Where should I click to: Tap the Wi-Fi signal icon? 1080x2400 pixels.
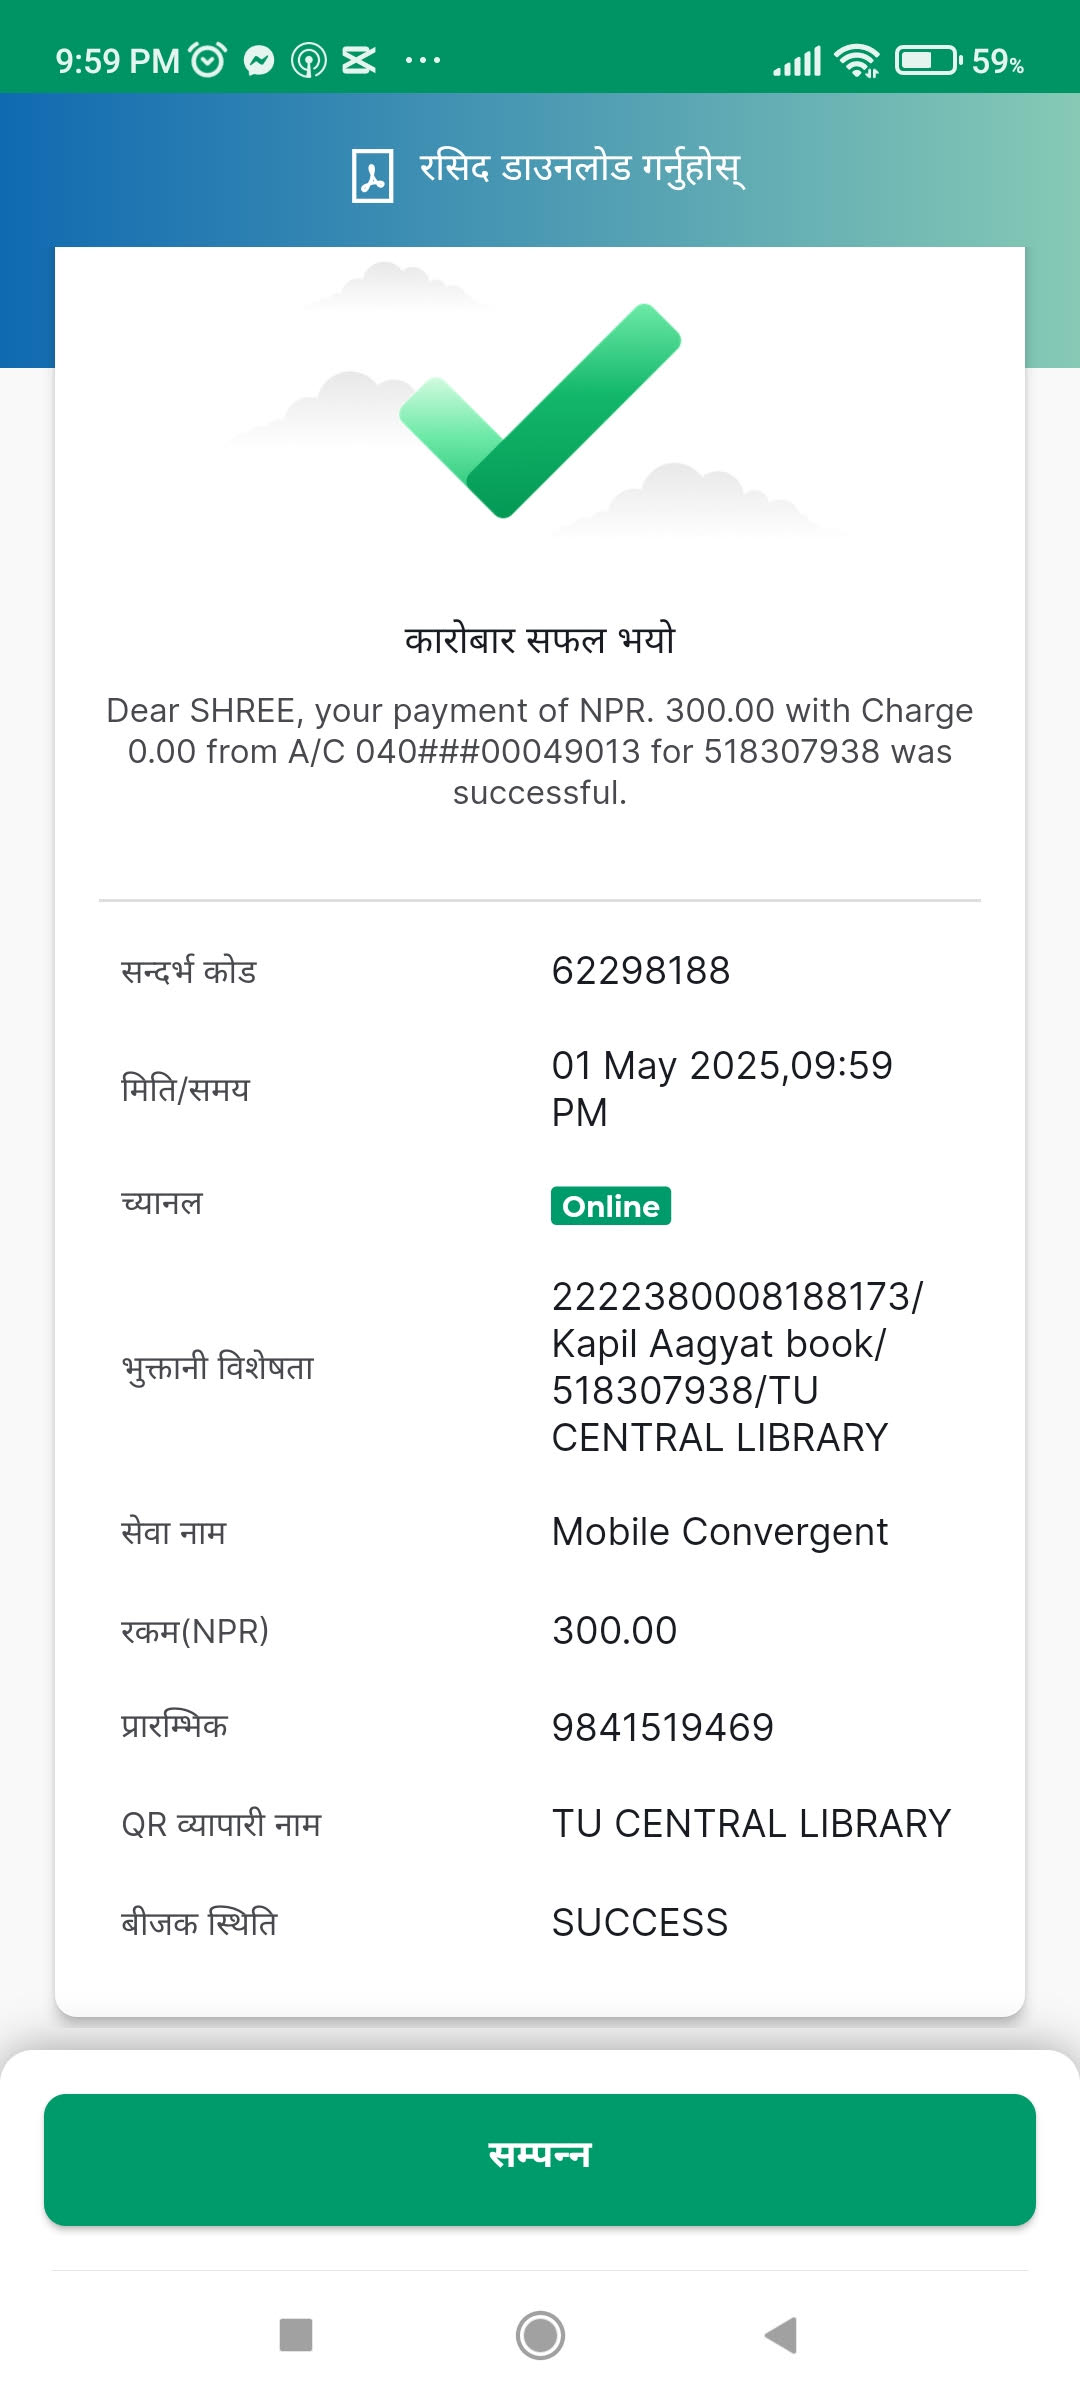click(857, 61)
